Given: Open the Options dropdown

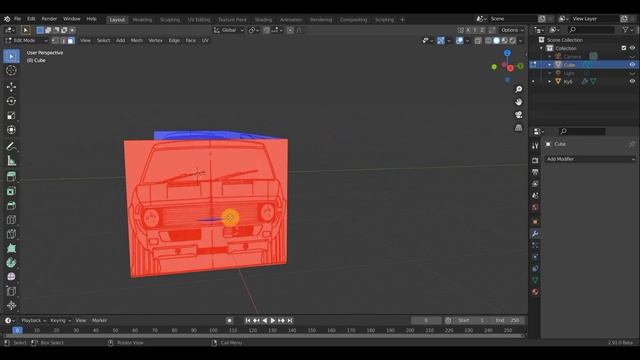Looking at the screenshot, I should pyautogui.click(x=512, y=30).
